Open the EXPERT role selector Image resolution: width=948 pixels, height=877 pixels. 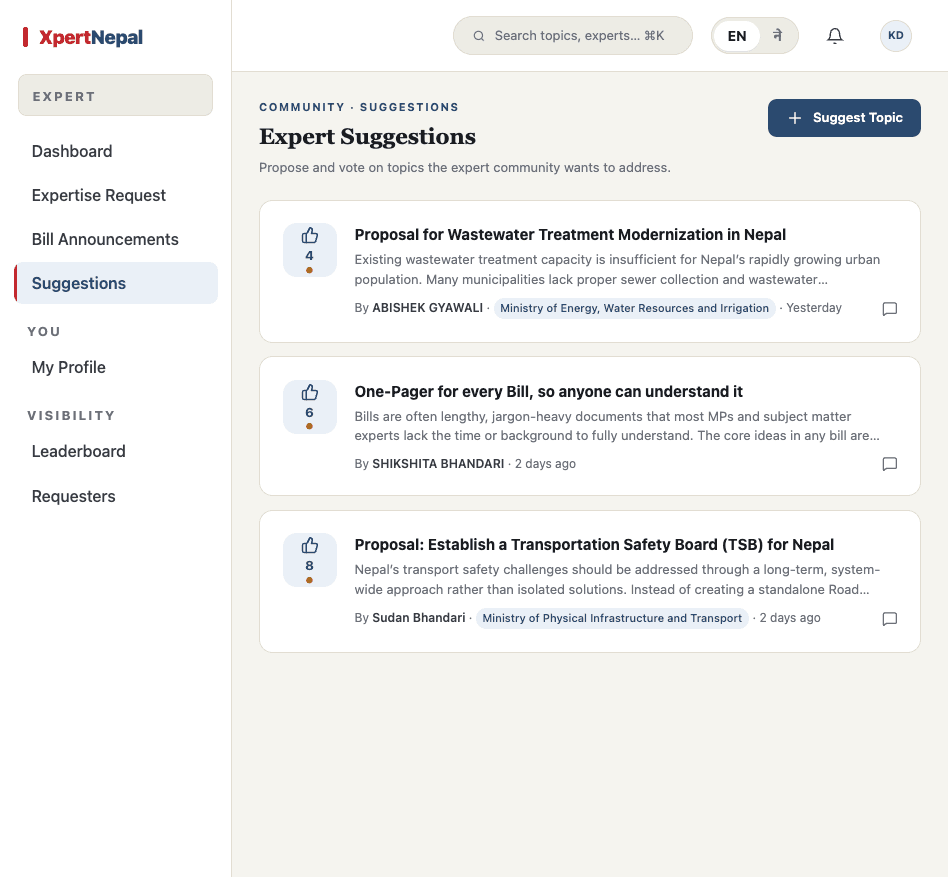click(115, 95)
